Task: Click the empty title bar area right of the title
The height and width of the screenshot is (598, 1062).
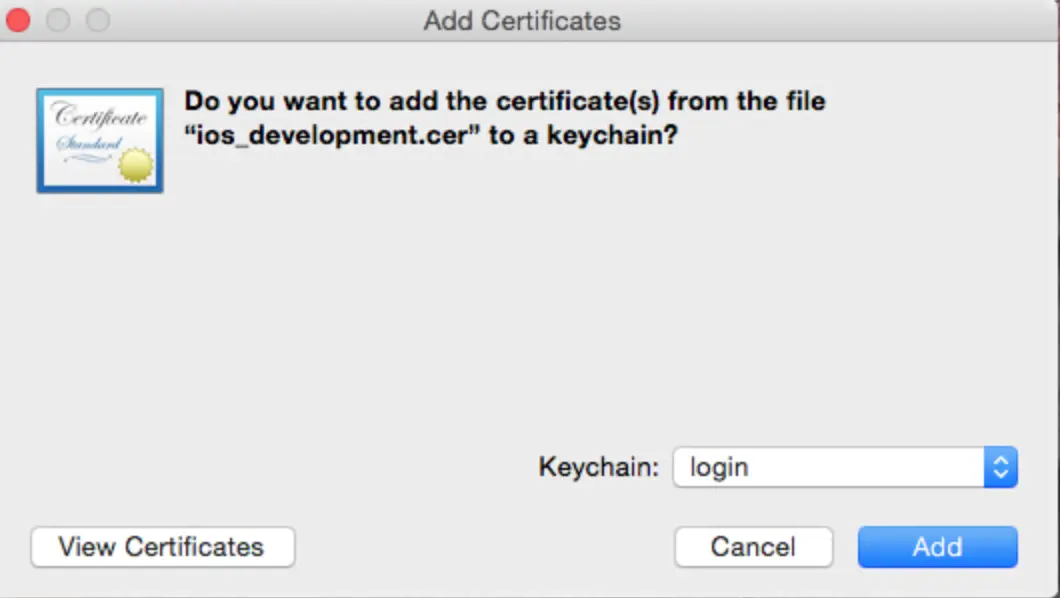Action: (840, 20)
